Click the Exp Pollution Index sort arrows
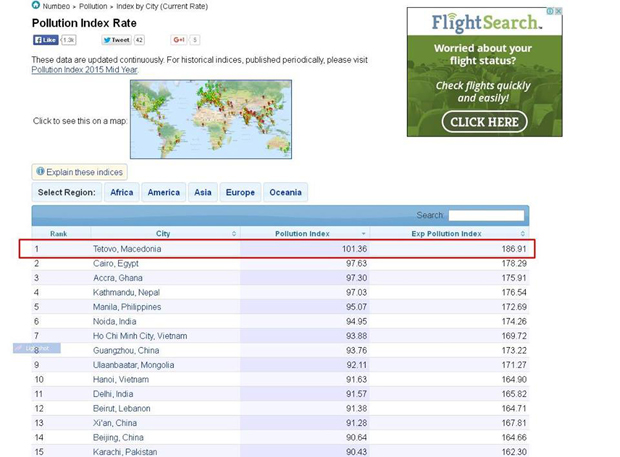Viewport: 620px width, 457px height. [522, 234]
